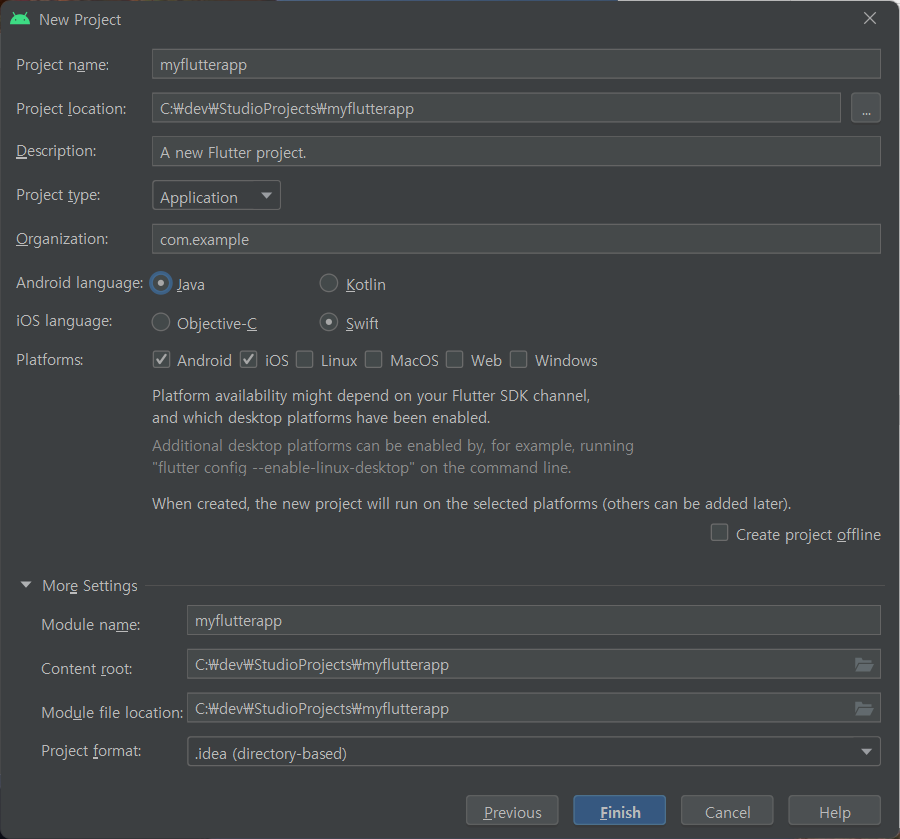The image size is (900, 839).
Task: Edit the Description text field
Action: [516, 152]
